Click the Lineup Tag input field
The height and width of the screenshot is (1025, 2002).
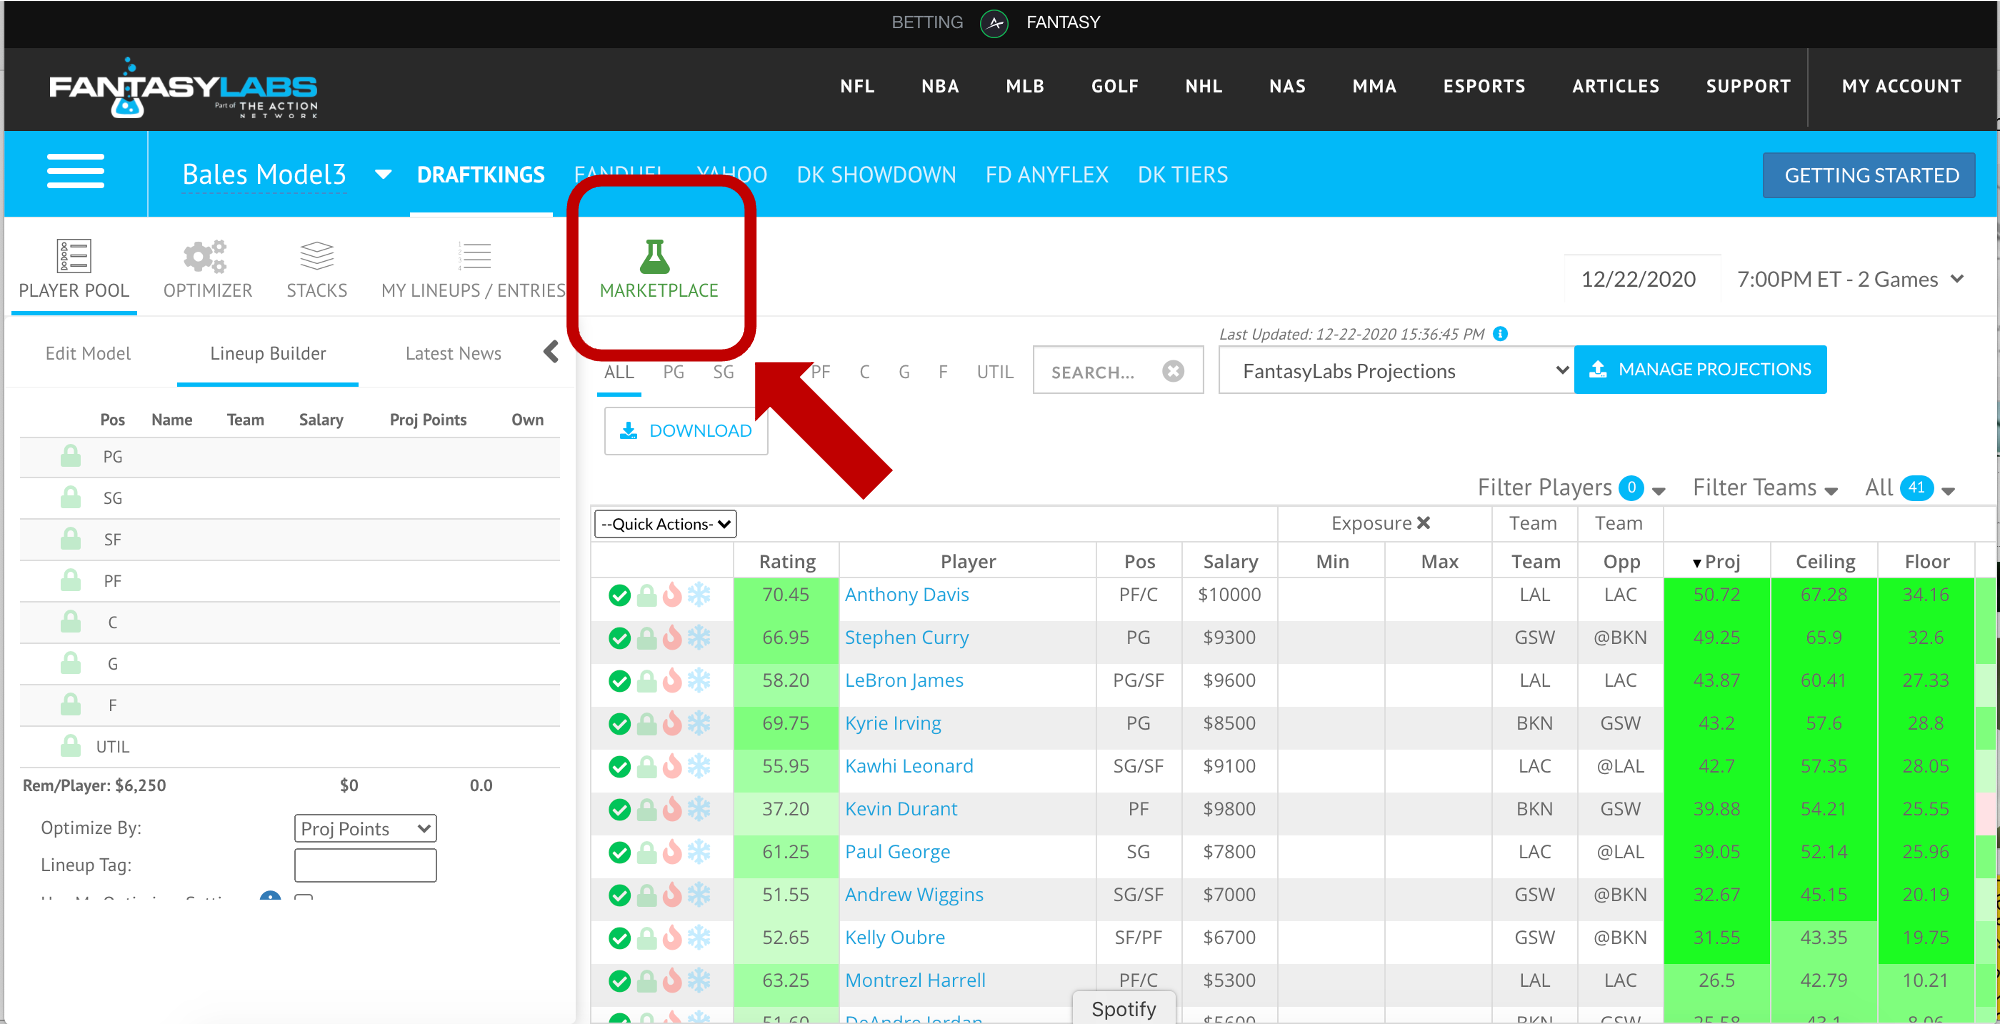click(365, 865)
